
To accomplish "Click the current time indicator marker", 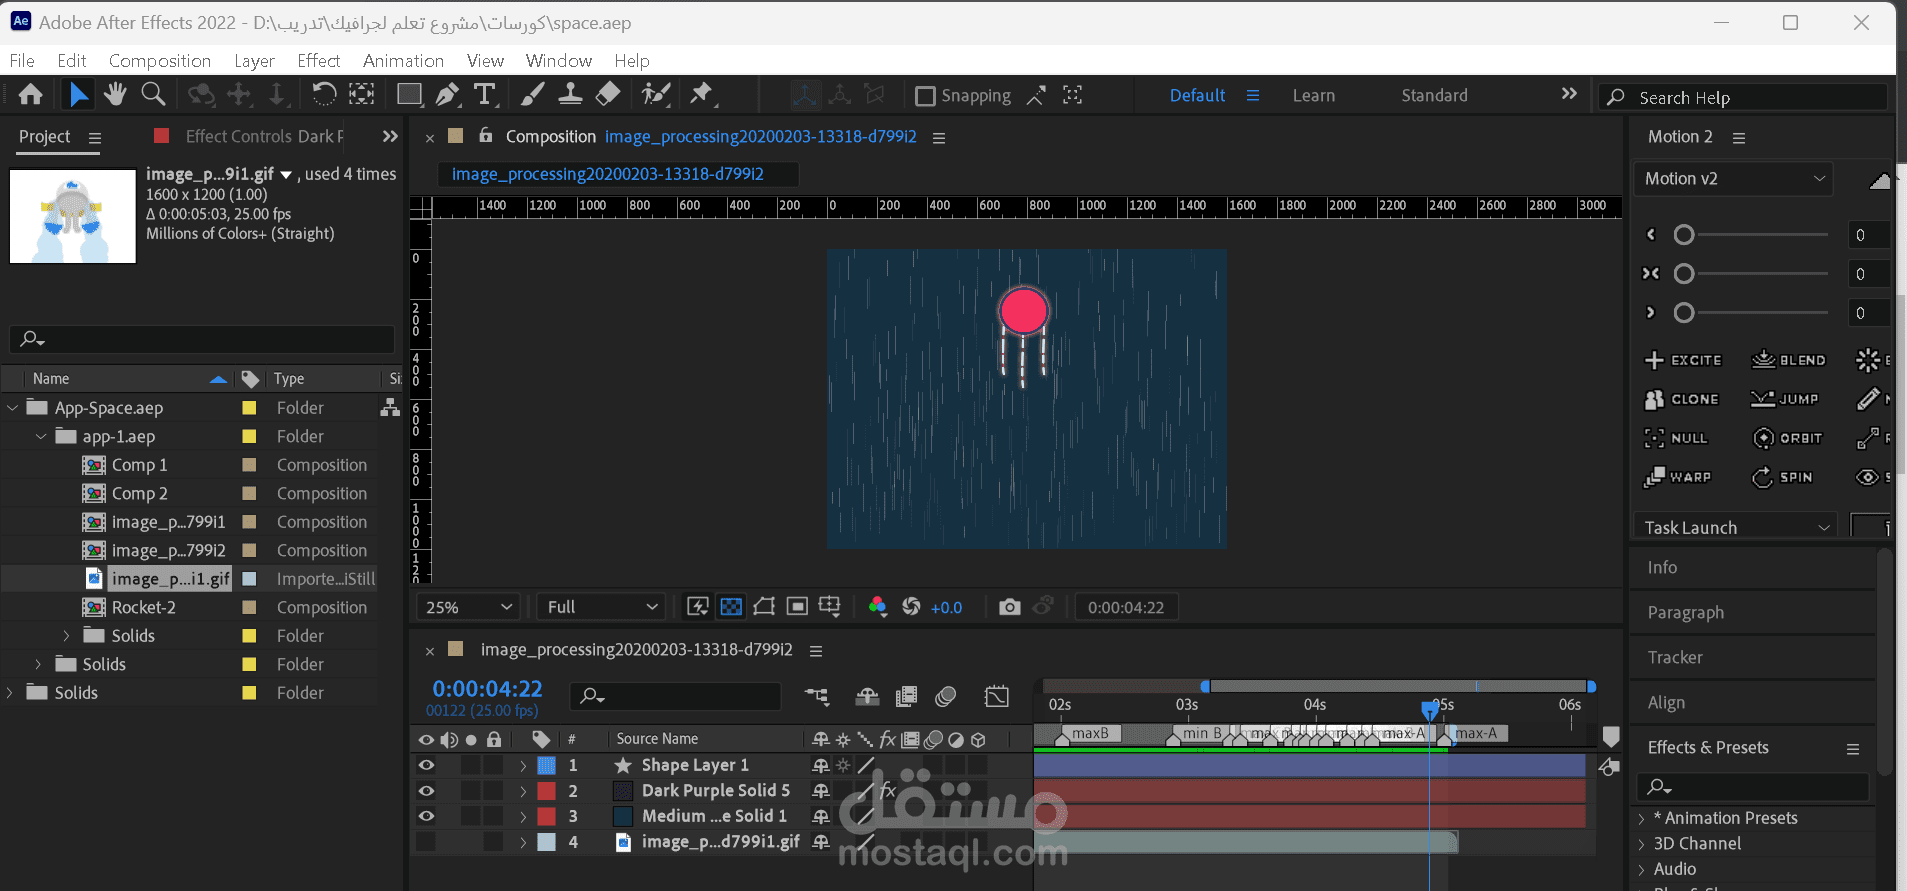I will tap(1430, 709).
